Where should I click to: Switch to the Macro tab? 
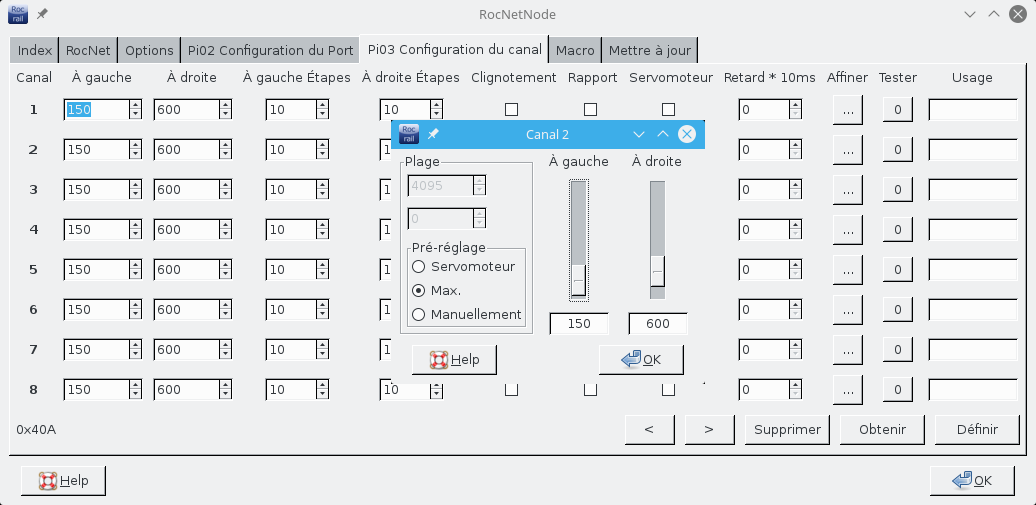(x=575, y=50)
